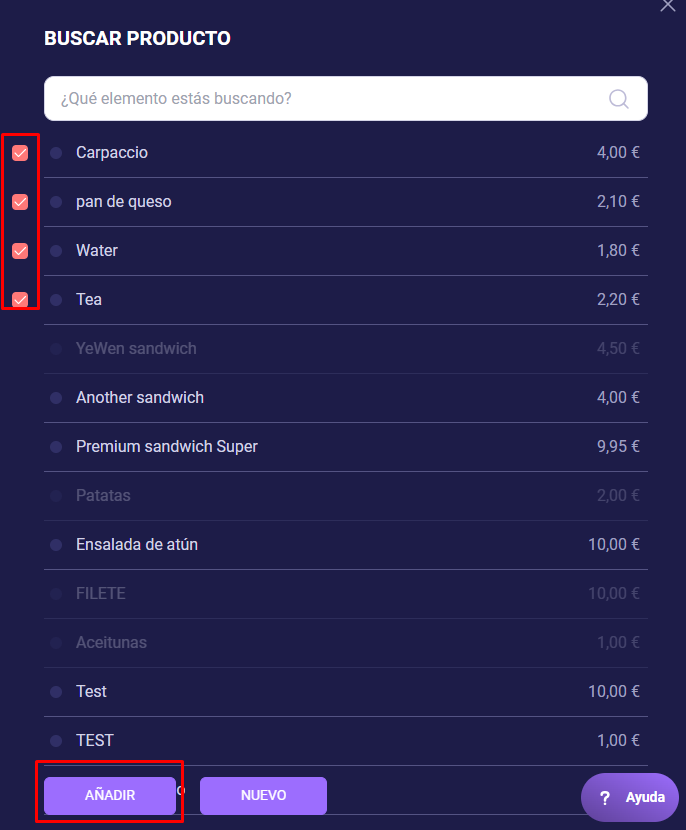
Task: Choose Ensalada de atún from list
Action: click(x=137, y=545)
